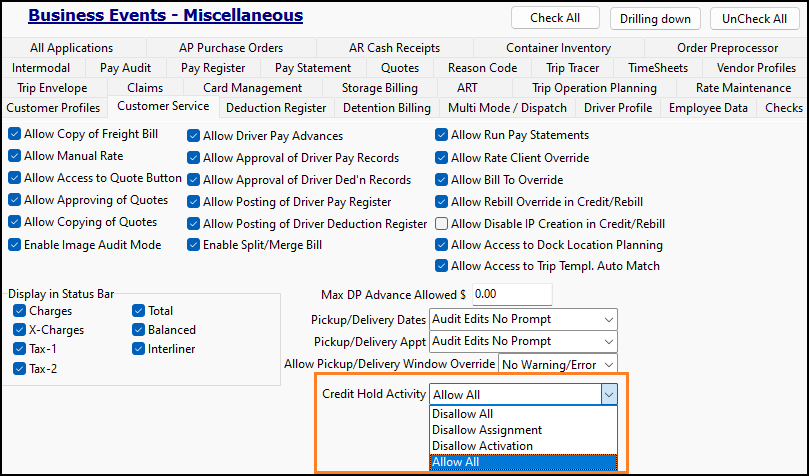Toggle Allow Rate Client Override
Image resolution: width=809 pixels, height=476 pixels.
pos(441,158)
